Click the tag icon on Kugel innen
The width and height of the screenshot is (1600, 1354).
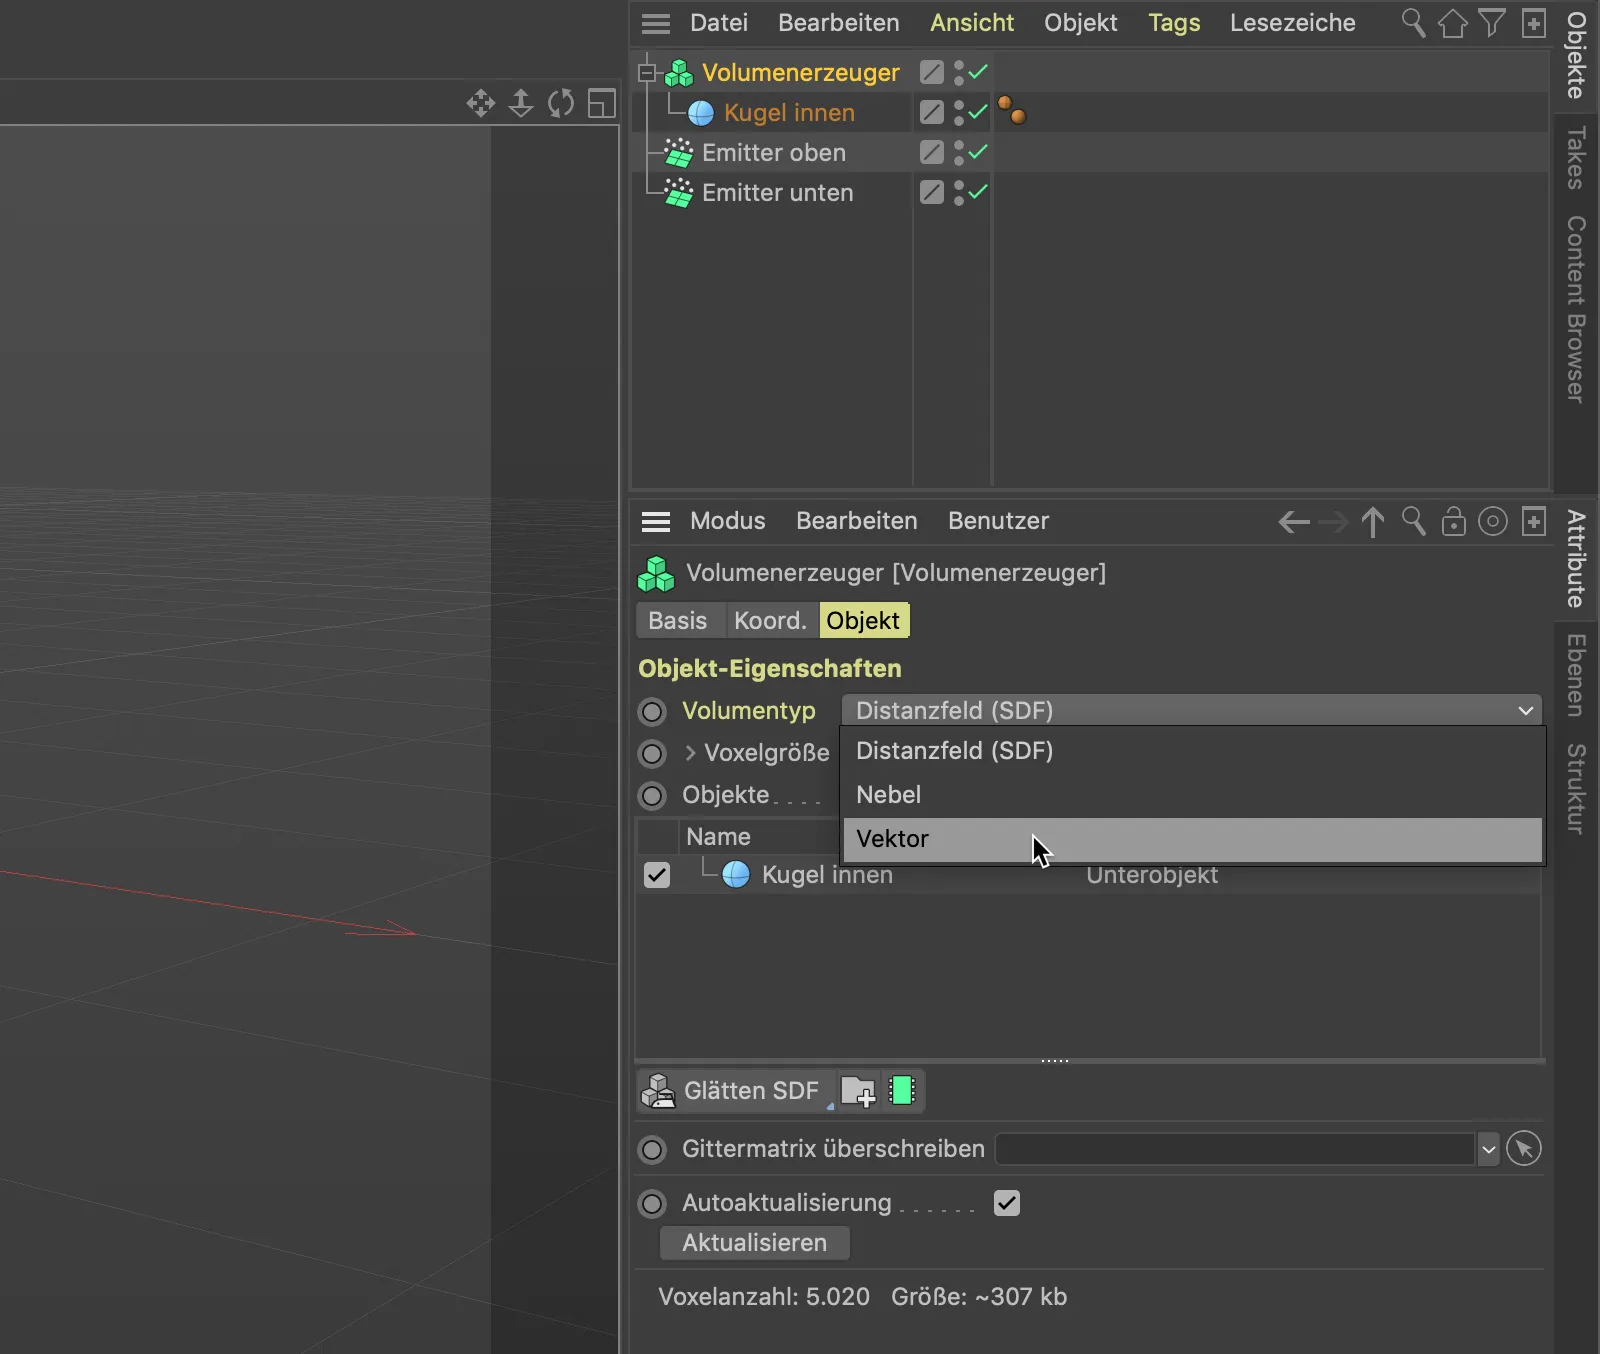tap(1012, 111)
